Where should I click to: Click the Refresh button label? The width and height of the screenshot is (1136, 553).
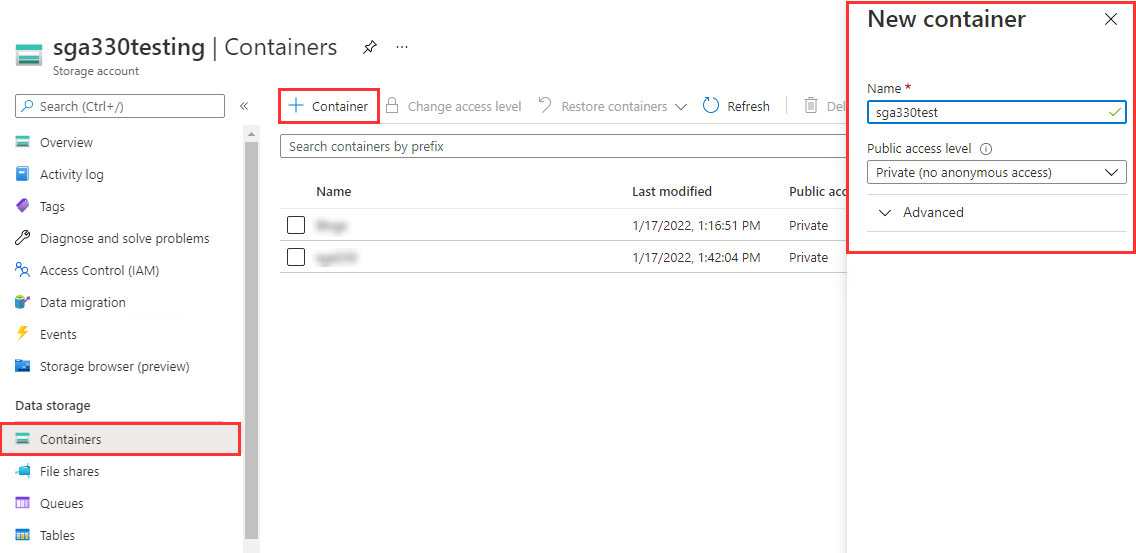748,107
